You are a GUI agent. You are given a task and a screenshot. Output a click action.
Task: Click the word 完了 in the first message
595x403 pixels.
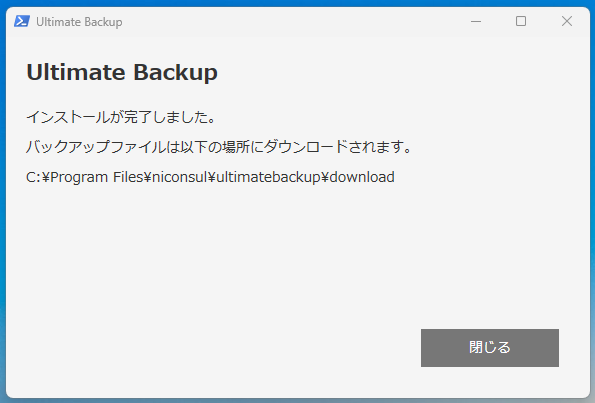[x=138, y=117]
